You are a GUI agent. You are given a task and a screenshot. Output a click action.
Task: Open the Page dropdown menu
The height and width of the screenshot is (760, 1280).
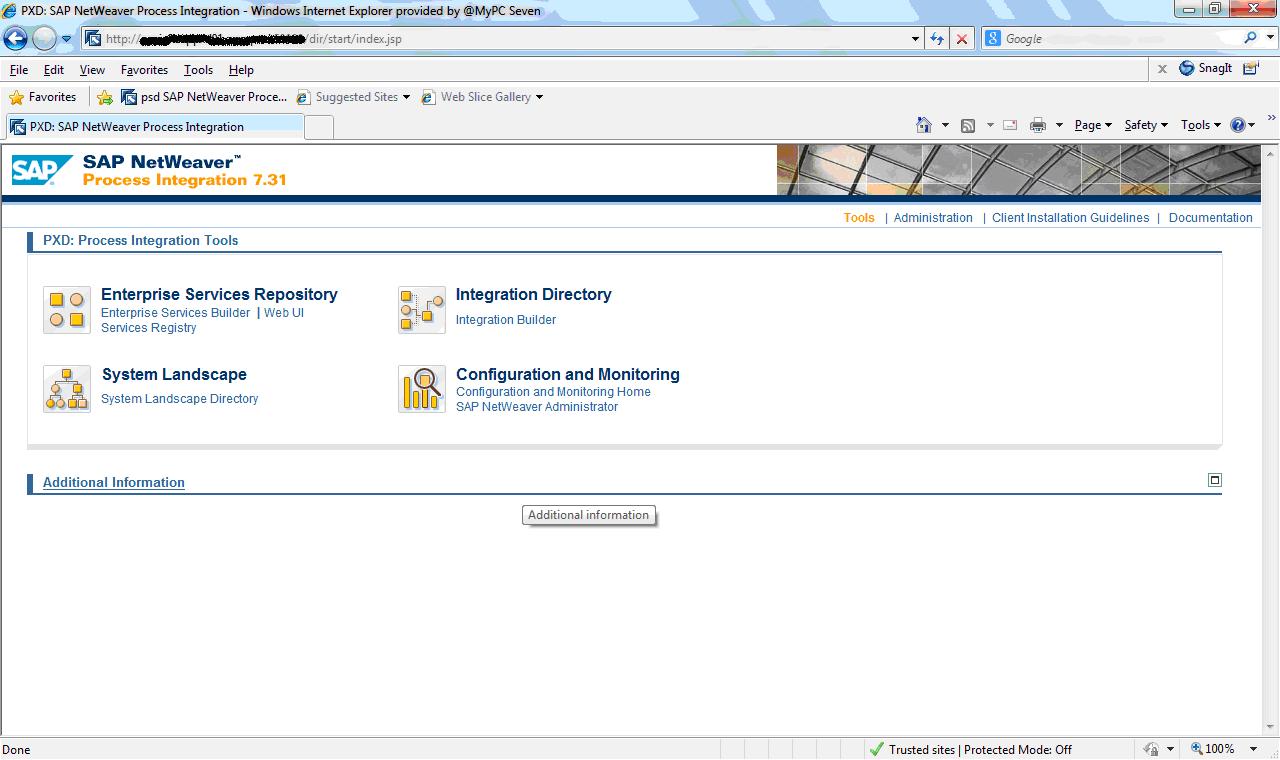(x=1093, y=125)
